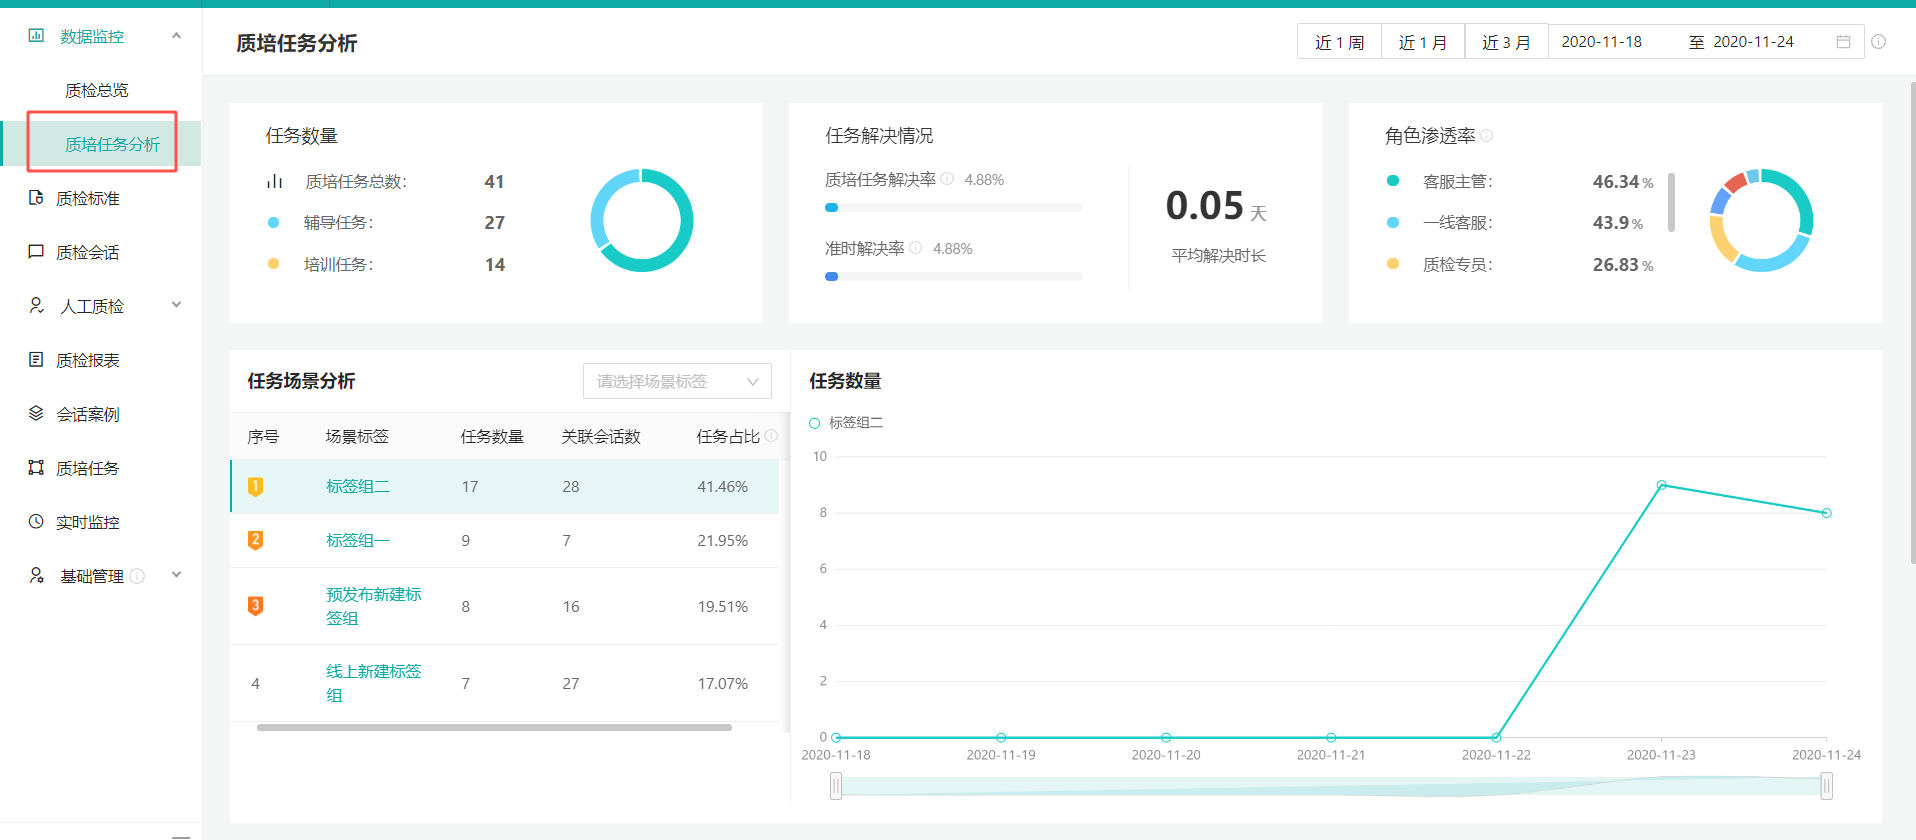Click the 角色渗透率 donut chart
Image resolution: width=1916 pixels, height=840 pixels.
(1761, 220)
